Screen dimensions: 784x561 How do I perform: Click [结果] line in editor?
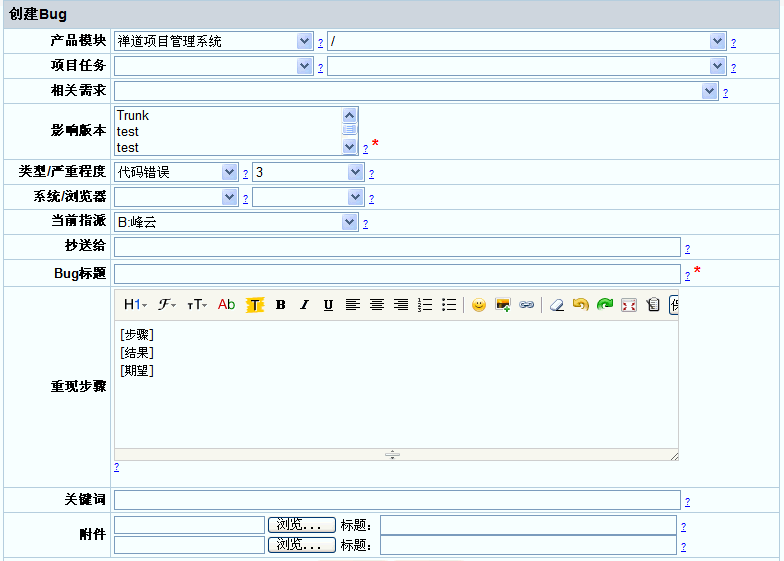pyautogui.click(x=136, y=352)
